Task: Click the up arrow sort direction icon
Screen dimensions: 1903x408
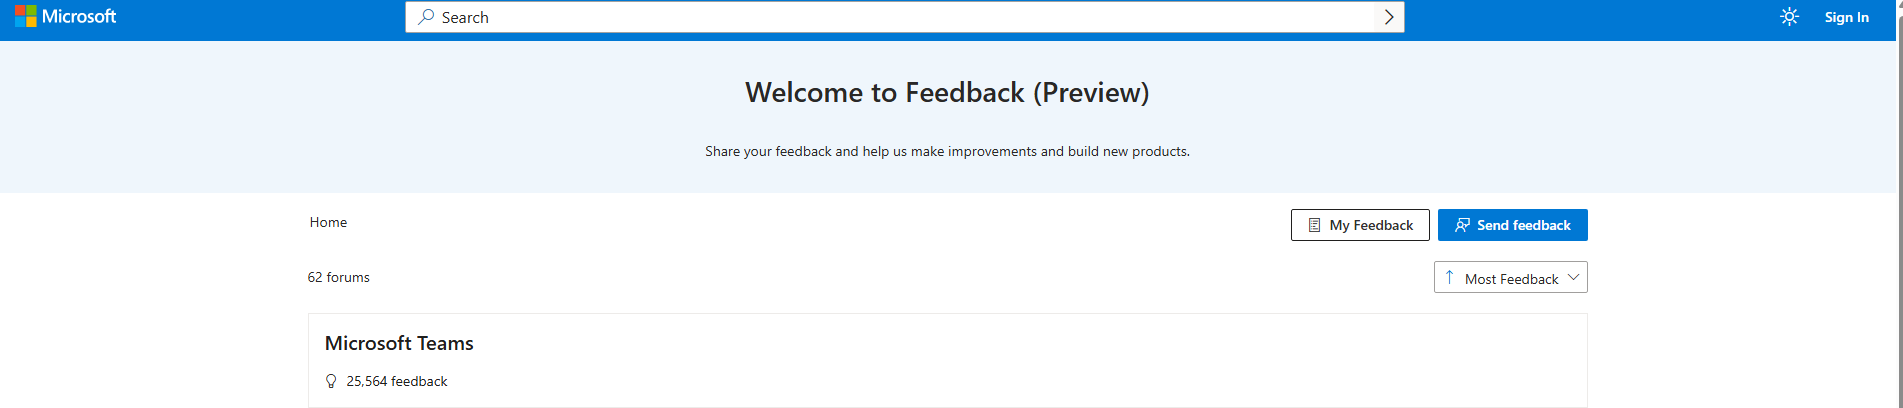Action: pos(1449,277)
